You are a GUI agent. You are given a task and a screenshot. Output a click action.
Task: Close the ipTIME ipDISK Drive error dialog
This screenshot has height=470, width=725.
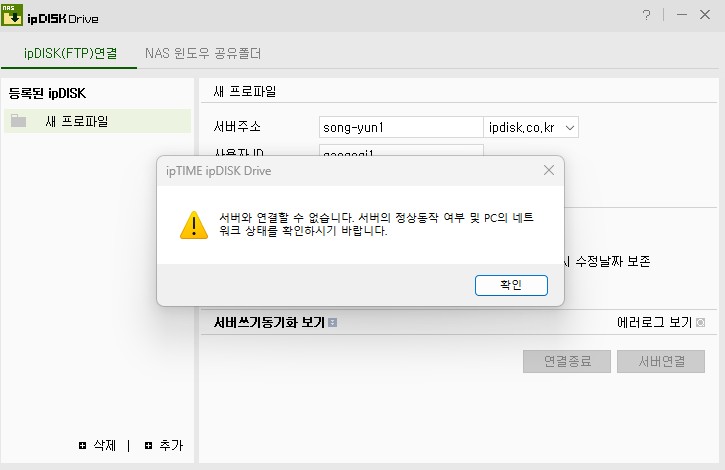549,170
